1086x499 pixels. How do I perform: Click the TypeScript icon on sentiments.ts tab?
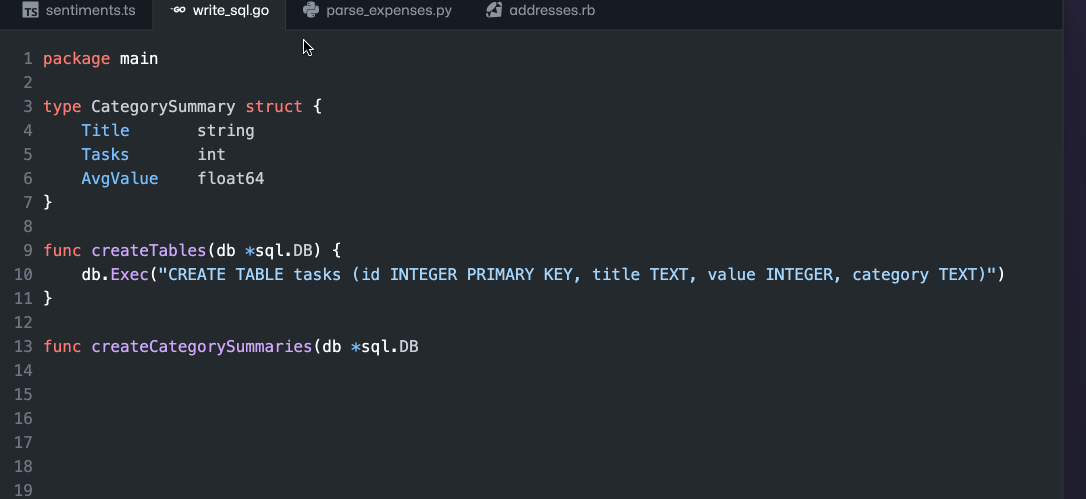click(30, 10)
